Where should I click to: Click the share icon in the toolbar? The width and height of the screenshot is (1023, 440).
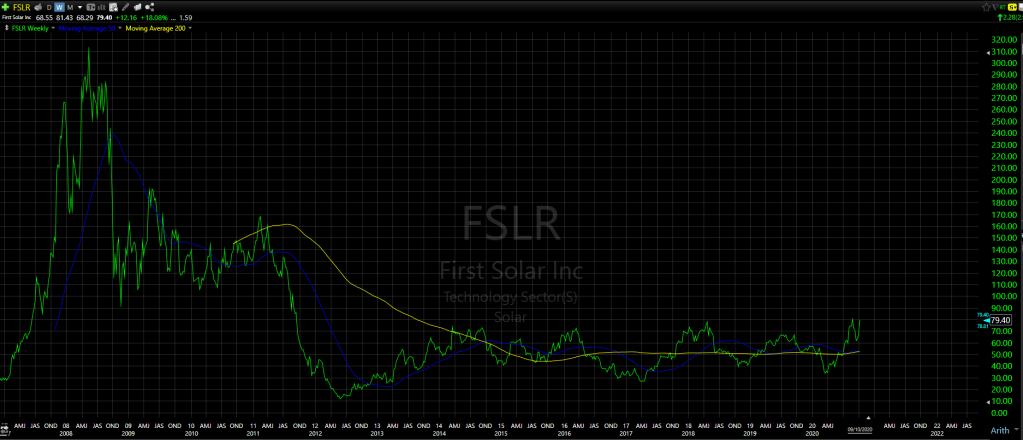pos(149,7)
